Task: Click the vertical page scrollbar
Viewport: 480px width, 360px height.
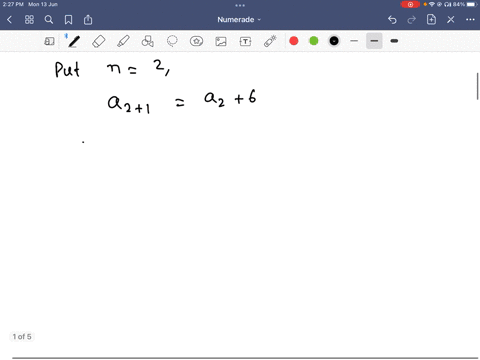Action: click(478, 86)
